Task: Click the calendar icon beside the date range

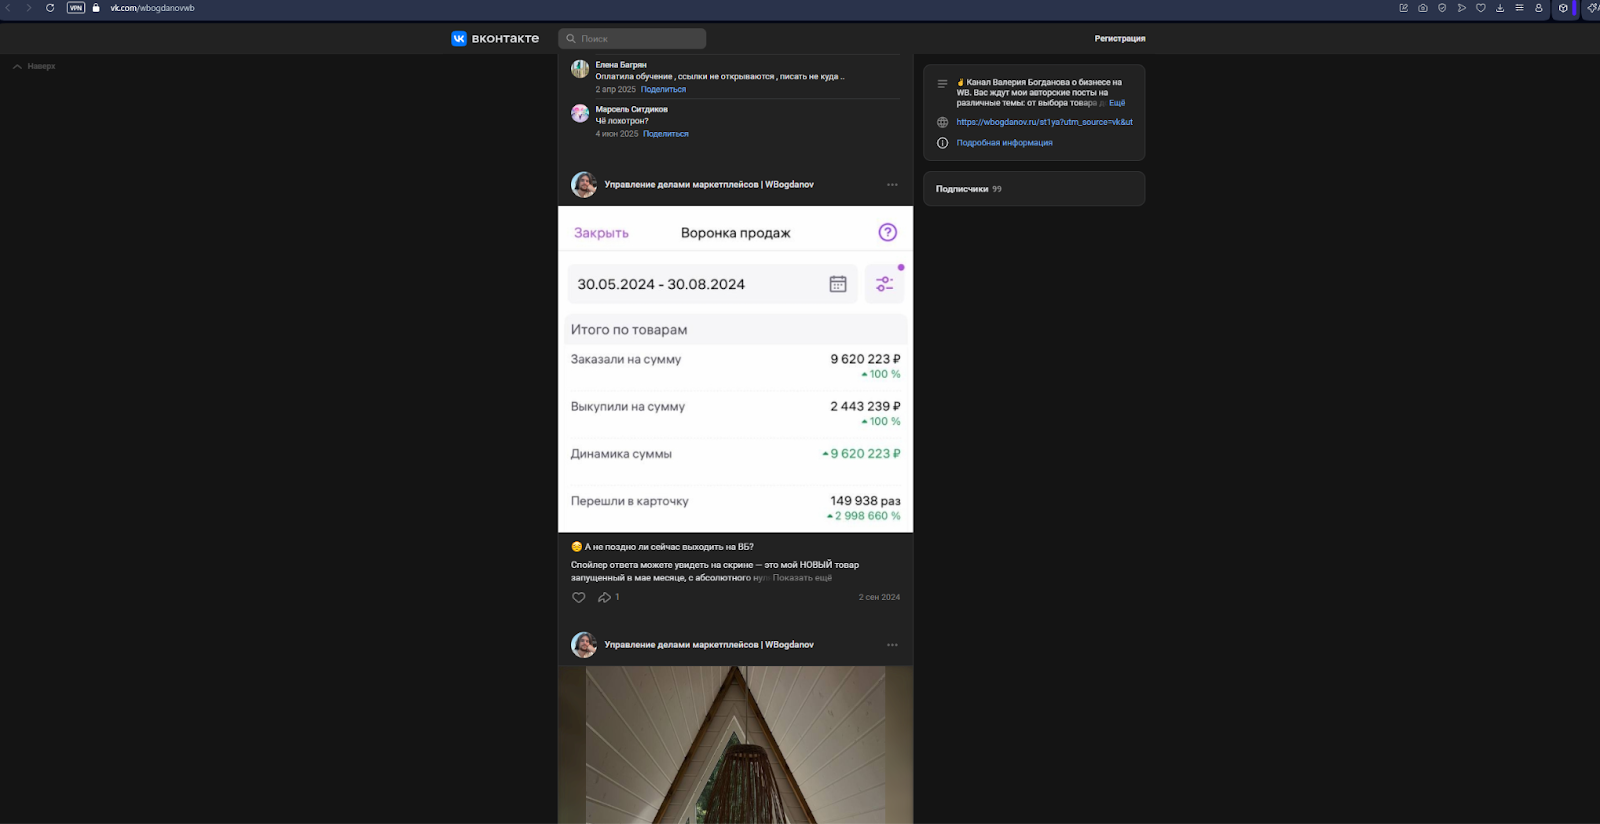Action: 838,284
